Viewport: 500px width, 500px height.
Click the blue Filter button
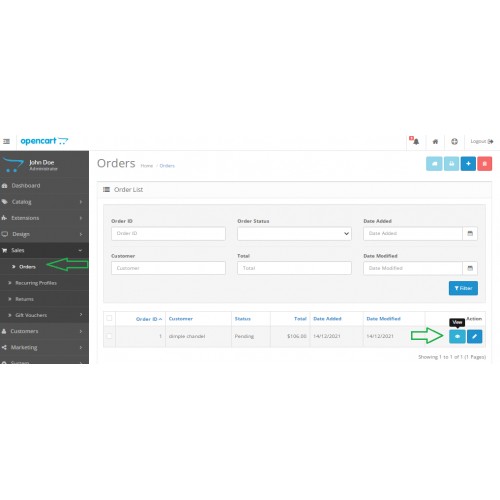pos(463,288)
